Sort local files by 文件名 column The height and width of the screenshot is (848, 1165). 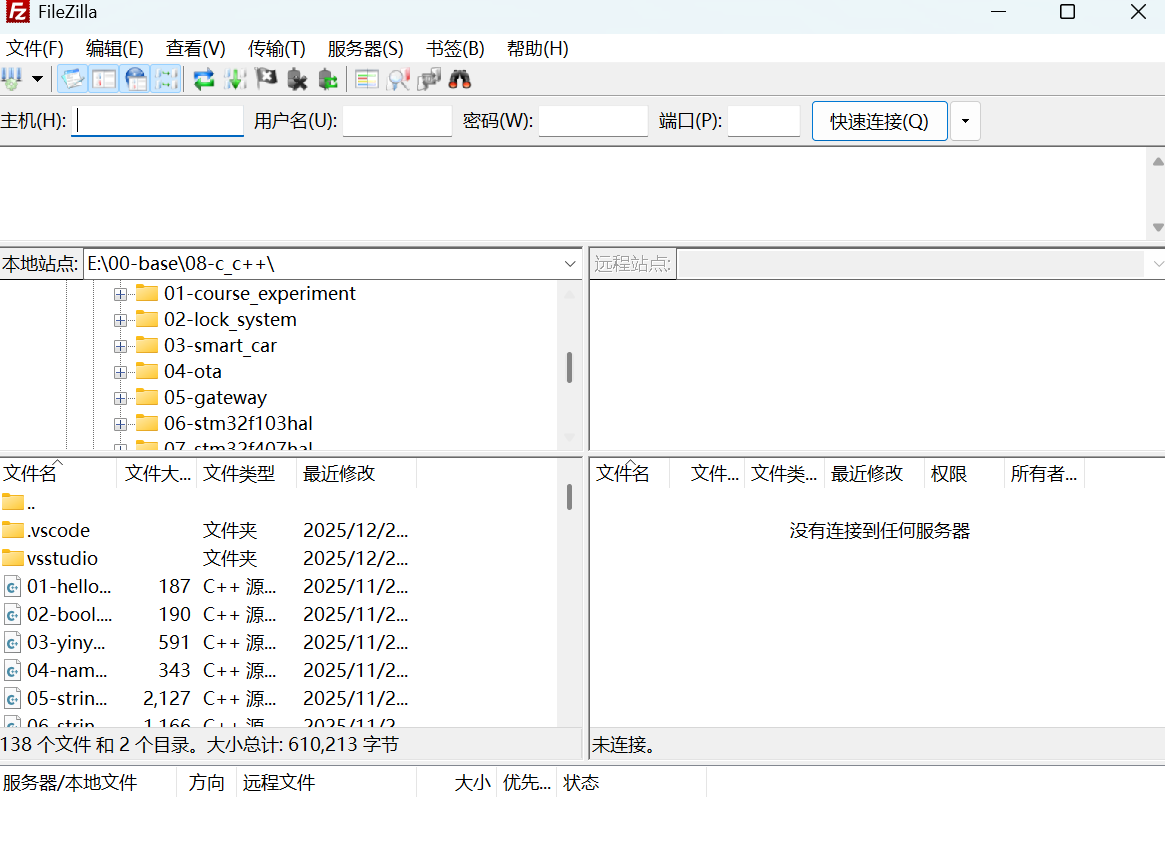pyautogui.click(x=58, y=473)
